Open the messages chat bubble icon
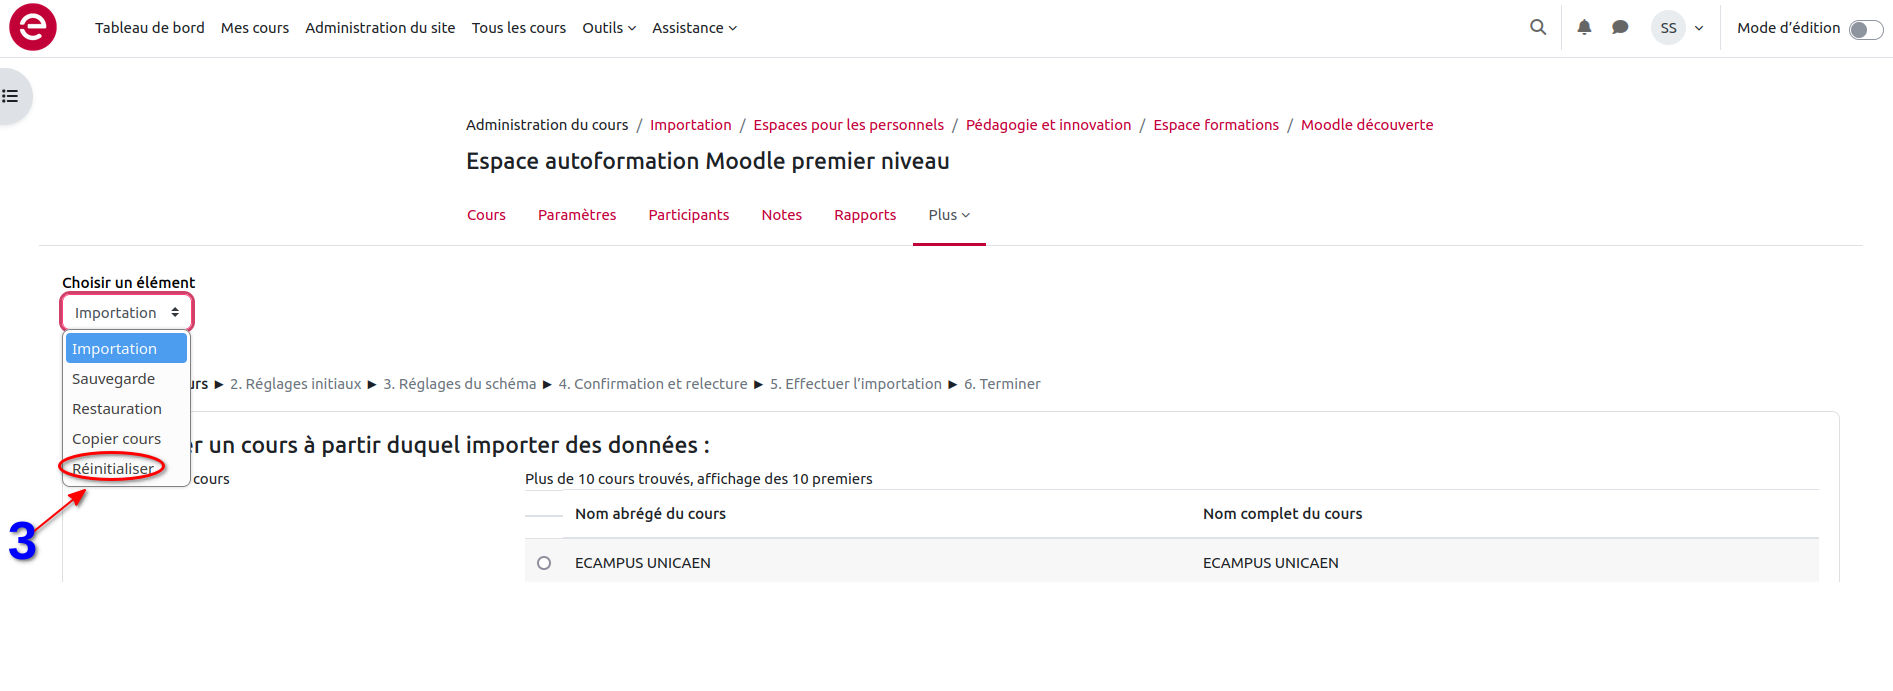The width and height of the screenshot is (1893, 691). (x=1620, y=28)
